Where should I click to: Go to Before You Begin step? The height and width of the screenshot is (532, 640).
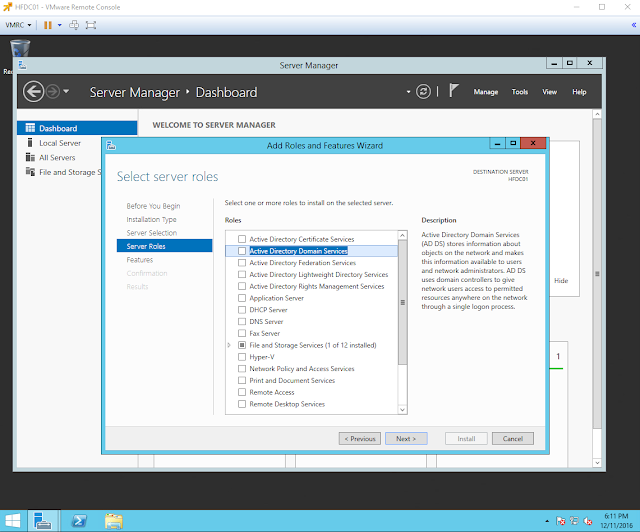153,206
